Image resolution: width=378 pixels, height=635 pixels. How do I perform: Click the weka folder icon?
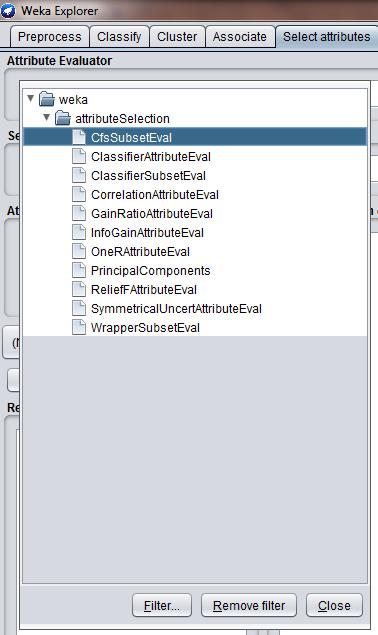point(47,99)
